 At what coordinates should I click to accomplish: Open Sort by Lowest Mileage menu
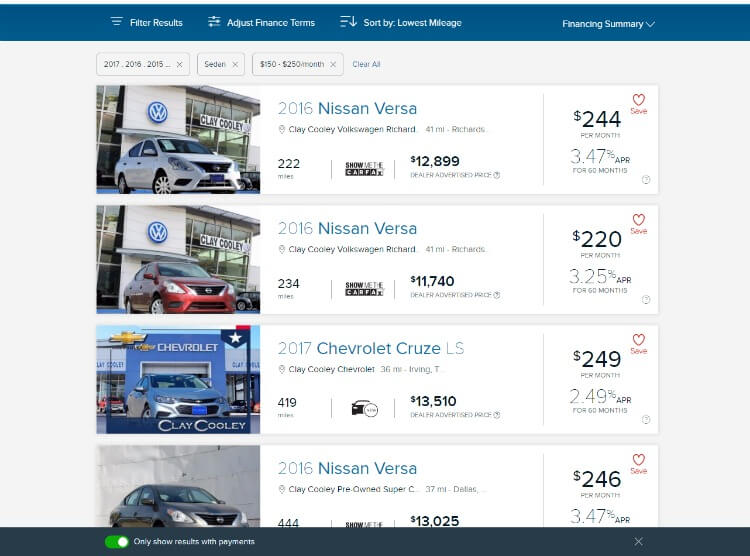[x=401, y=22]
